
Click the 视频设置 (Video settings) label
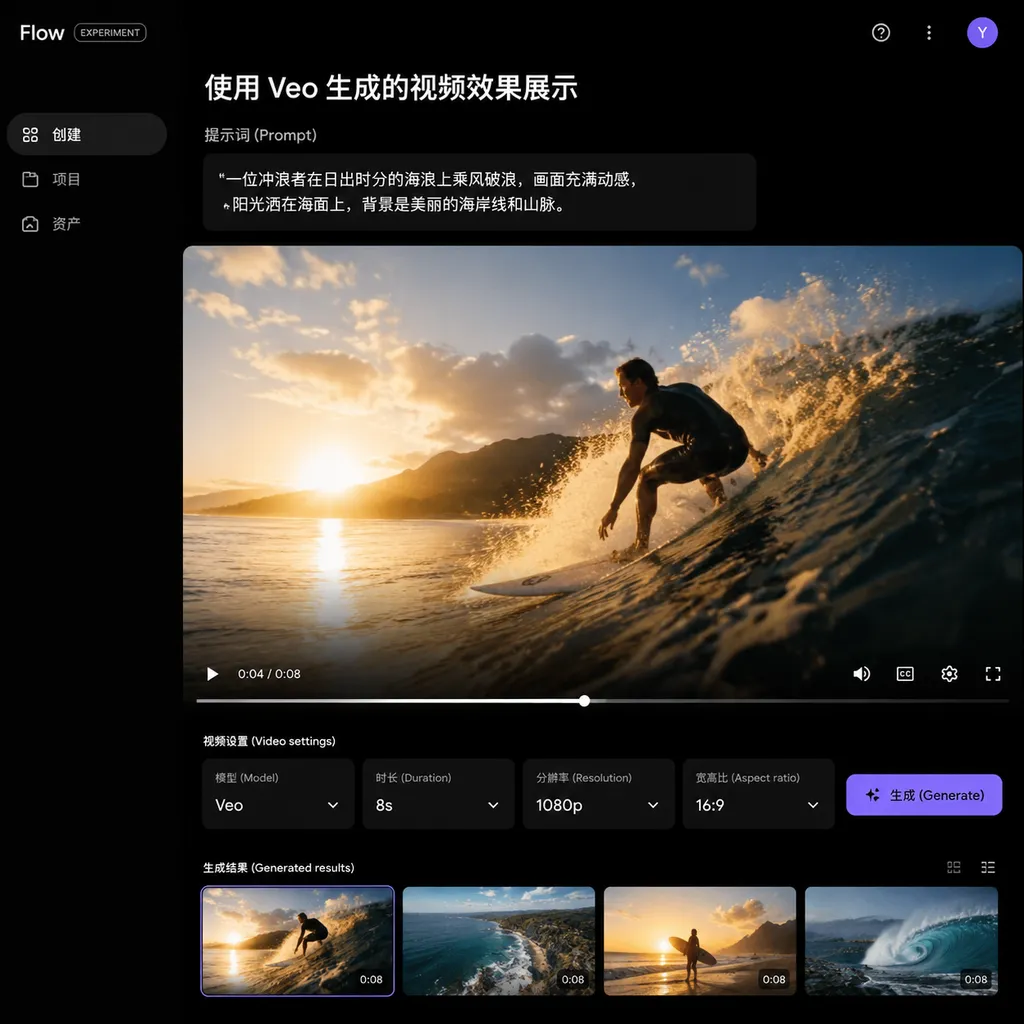tap(269, 741)
